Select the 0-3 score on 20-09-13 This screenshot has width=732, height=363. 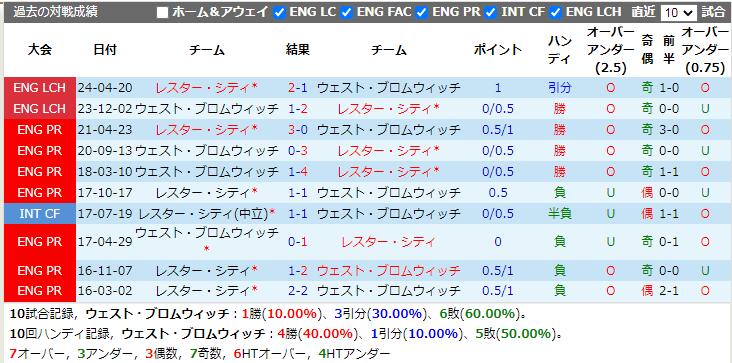click(x=297, y=151)
